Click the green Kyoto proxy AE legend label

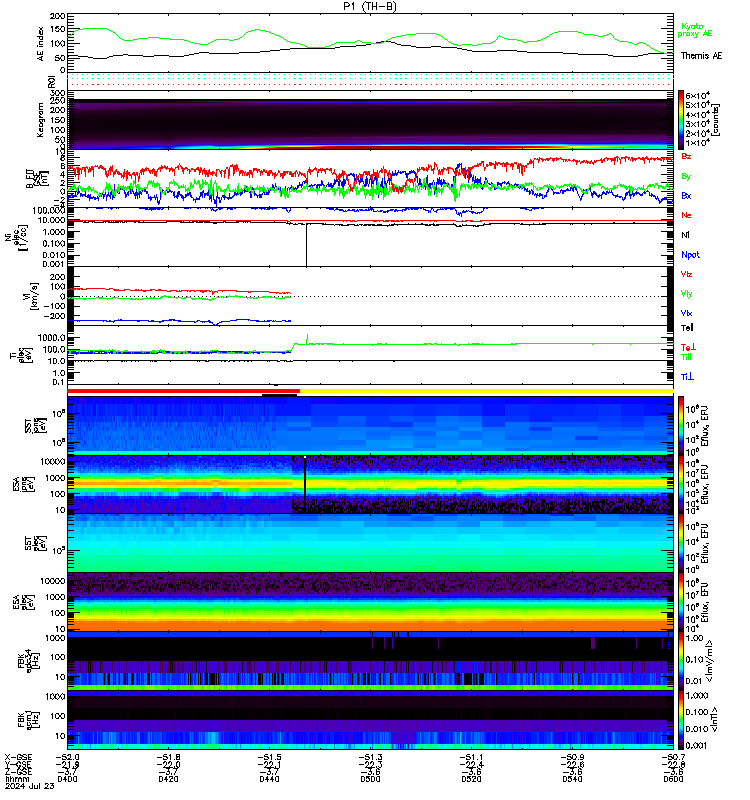[694, 30]
